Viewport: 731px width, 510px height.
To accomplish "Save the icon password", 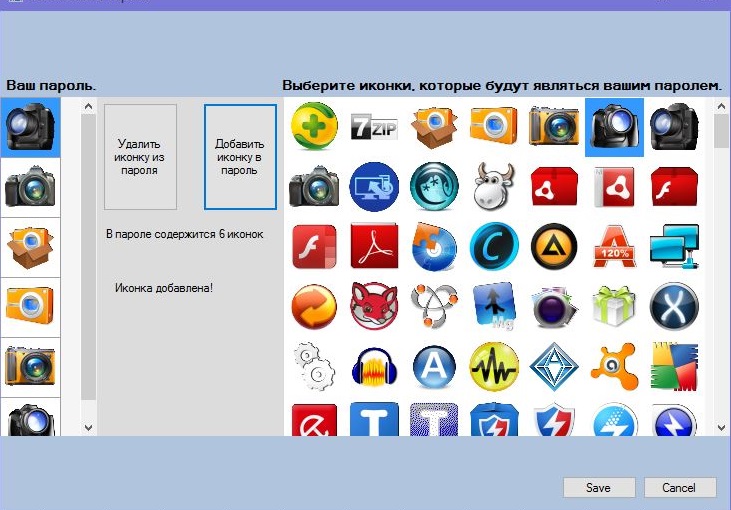I will [599, 488].
